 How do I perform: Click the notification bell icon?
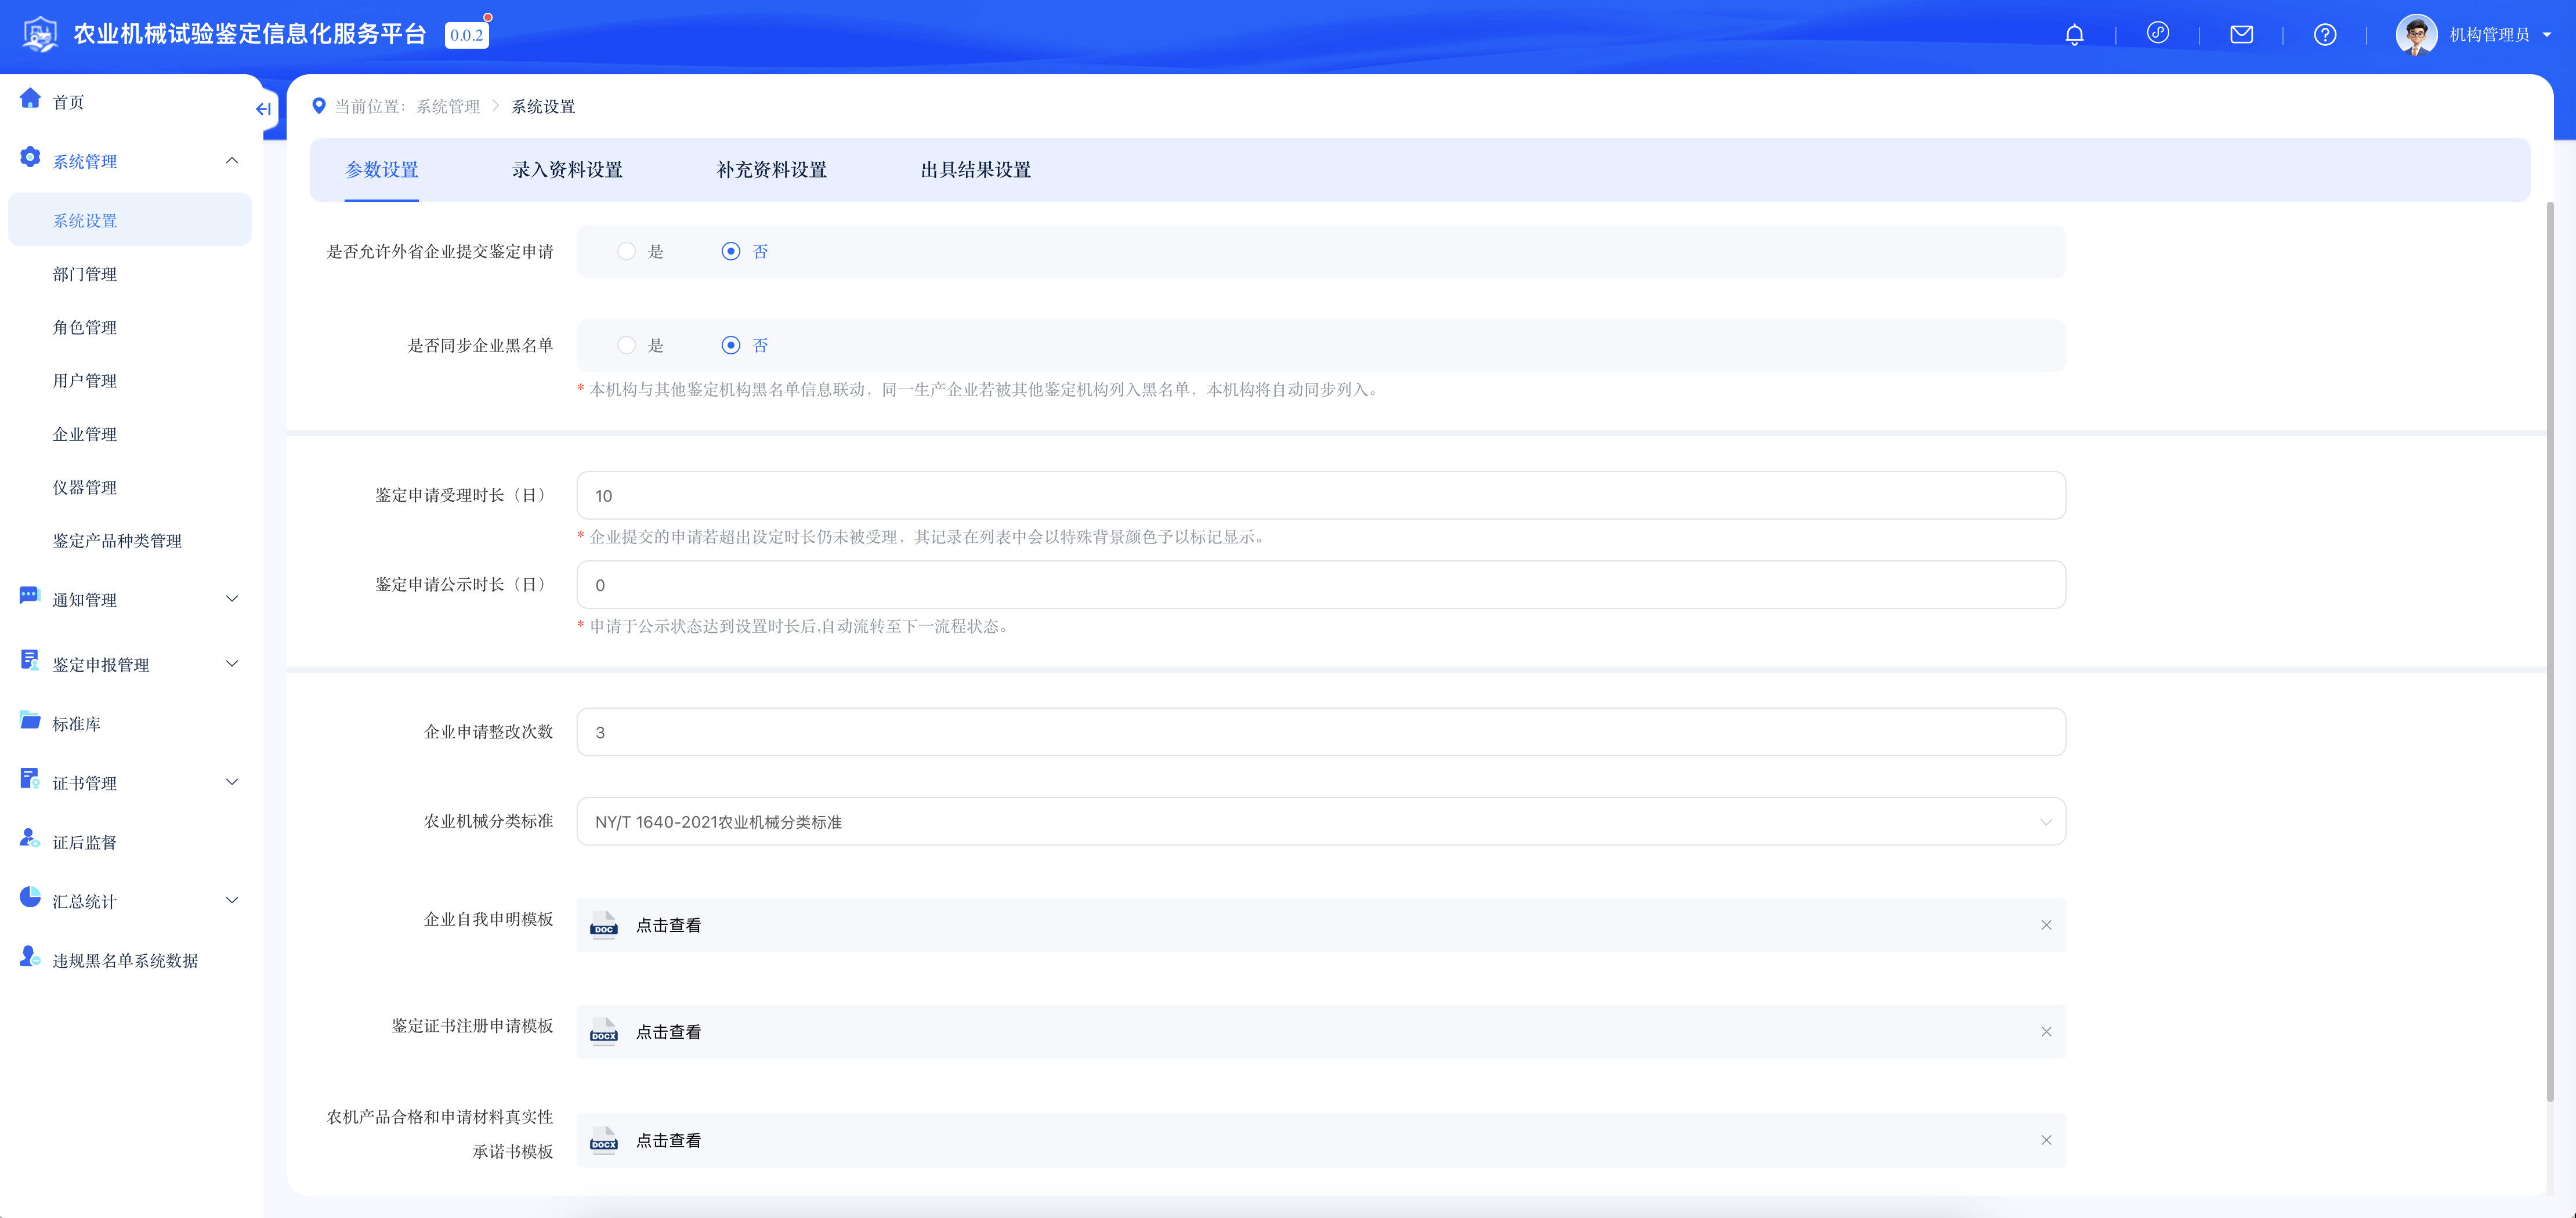[x=2074, y=35]
